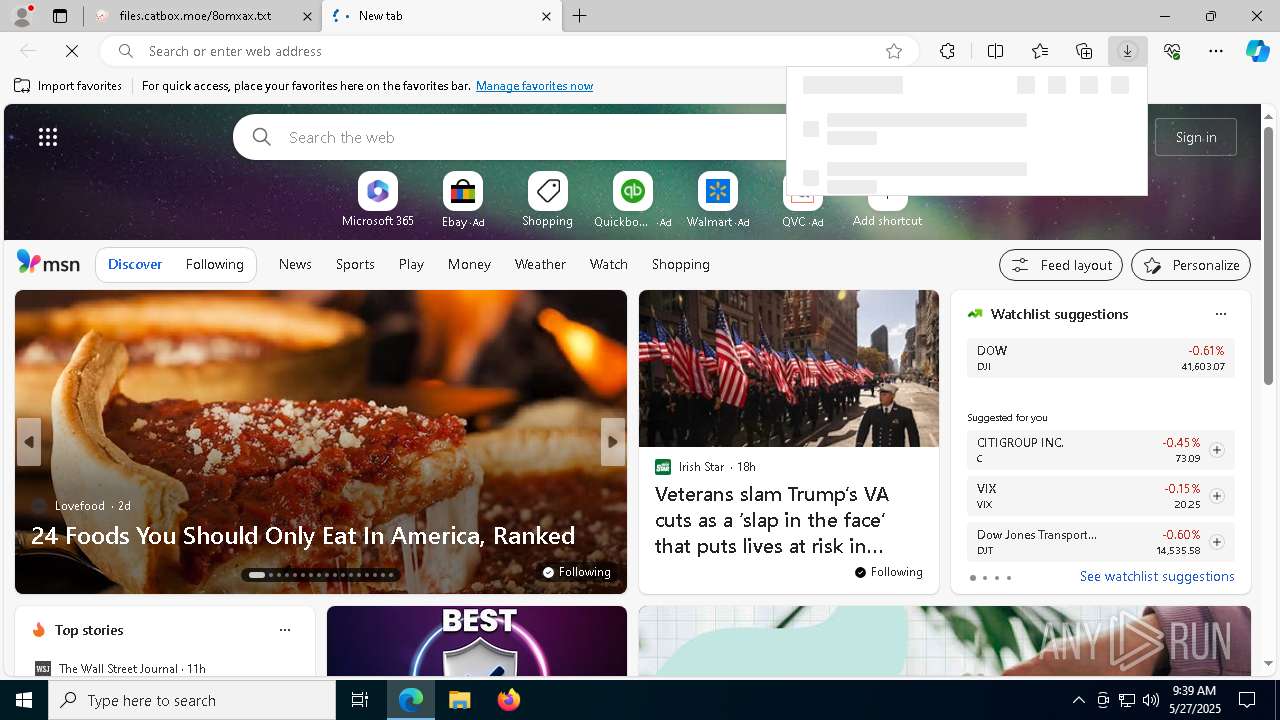Add this page to favorites star

[894, 51]
